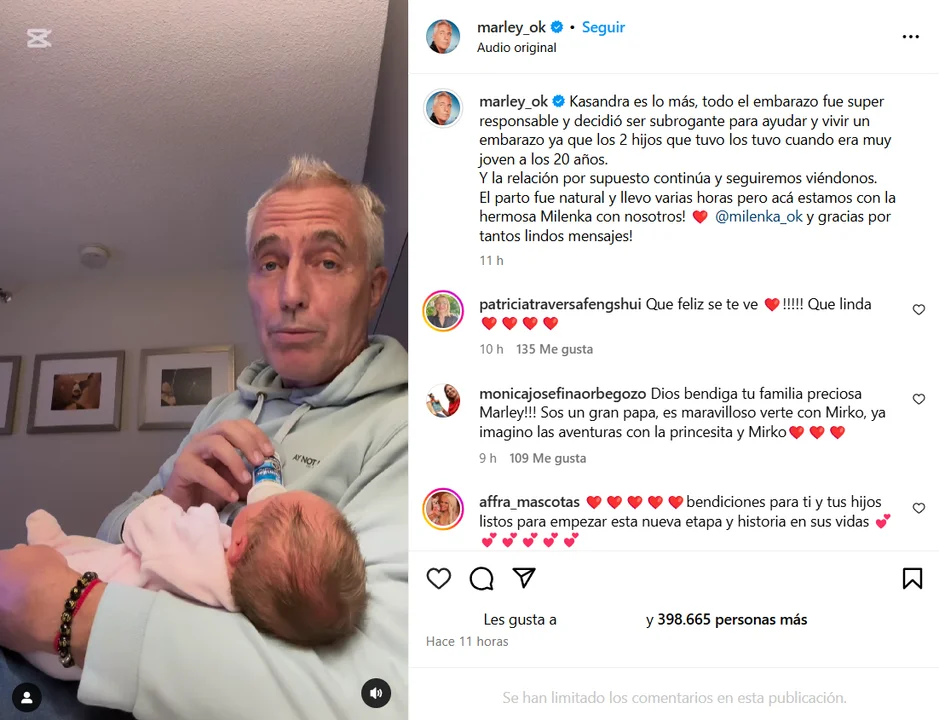Save the post with the bookmark icon

click(x=912, y=578)
